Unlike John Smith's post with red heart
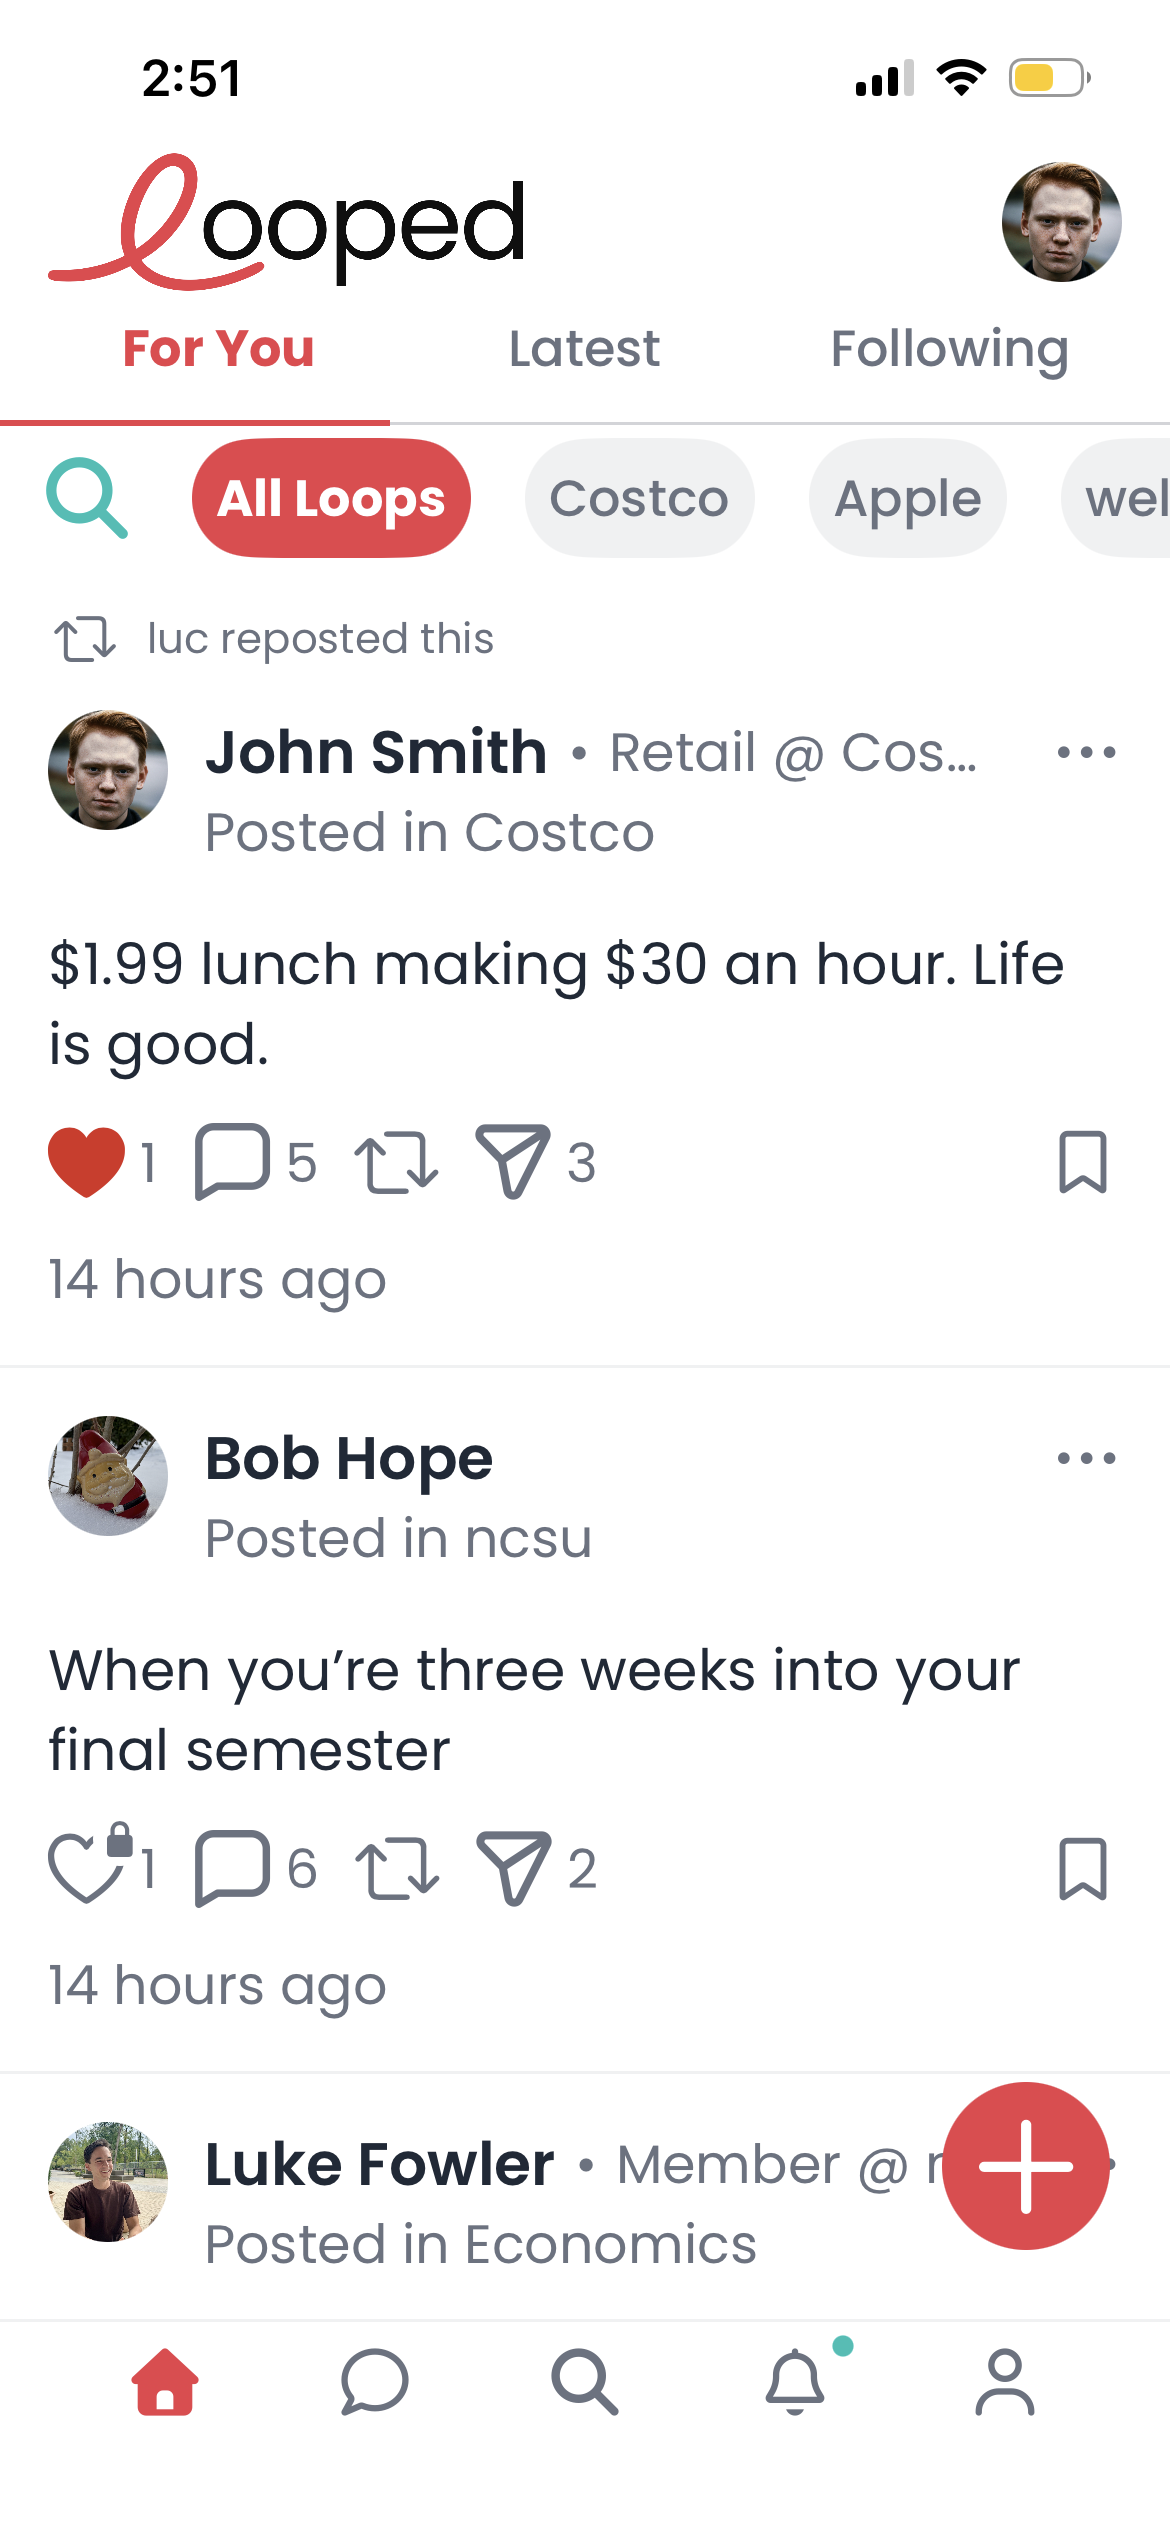The image size is (1170, 2532). click(87, 1161)
